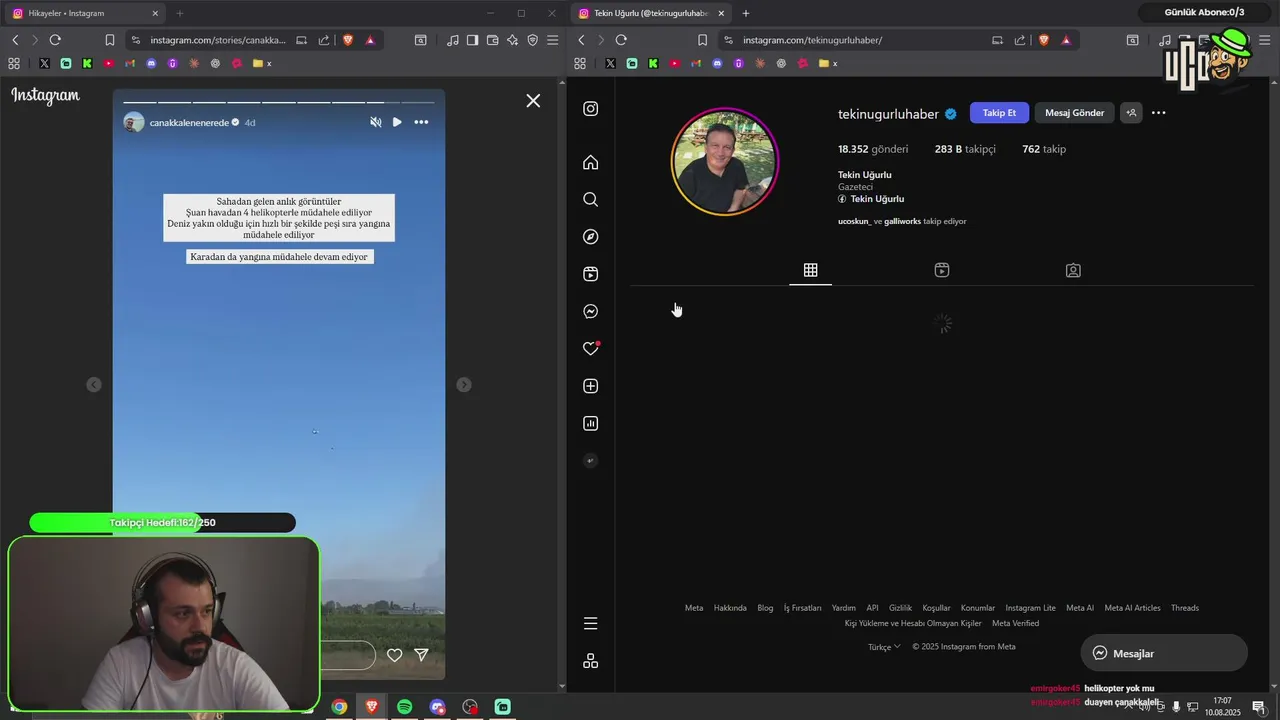Open bookmark folder x in left window
The width and height of the screenshot is (1280, 720).
(262, 63)
